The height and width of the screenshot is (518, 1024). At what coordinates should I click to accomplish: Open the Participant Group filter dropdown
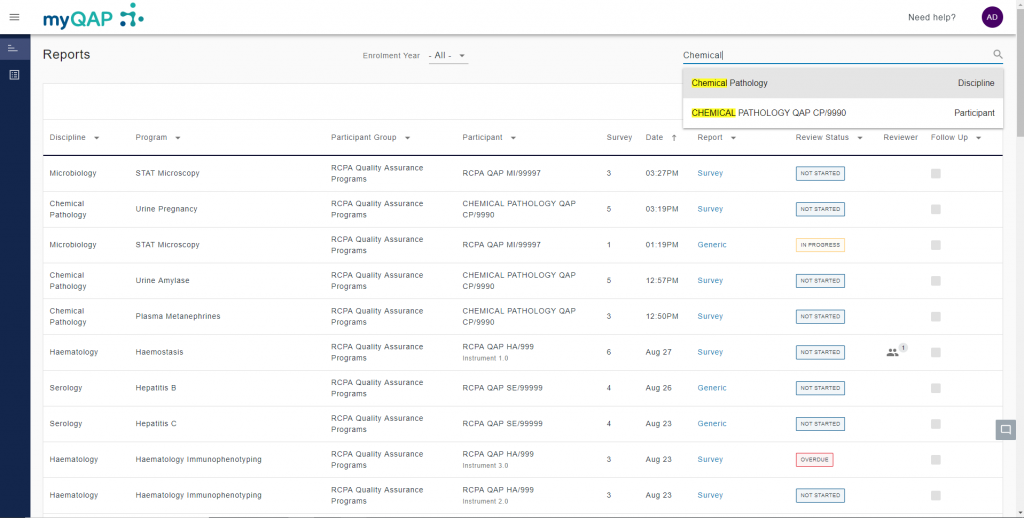click(x=408, y=138)
